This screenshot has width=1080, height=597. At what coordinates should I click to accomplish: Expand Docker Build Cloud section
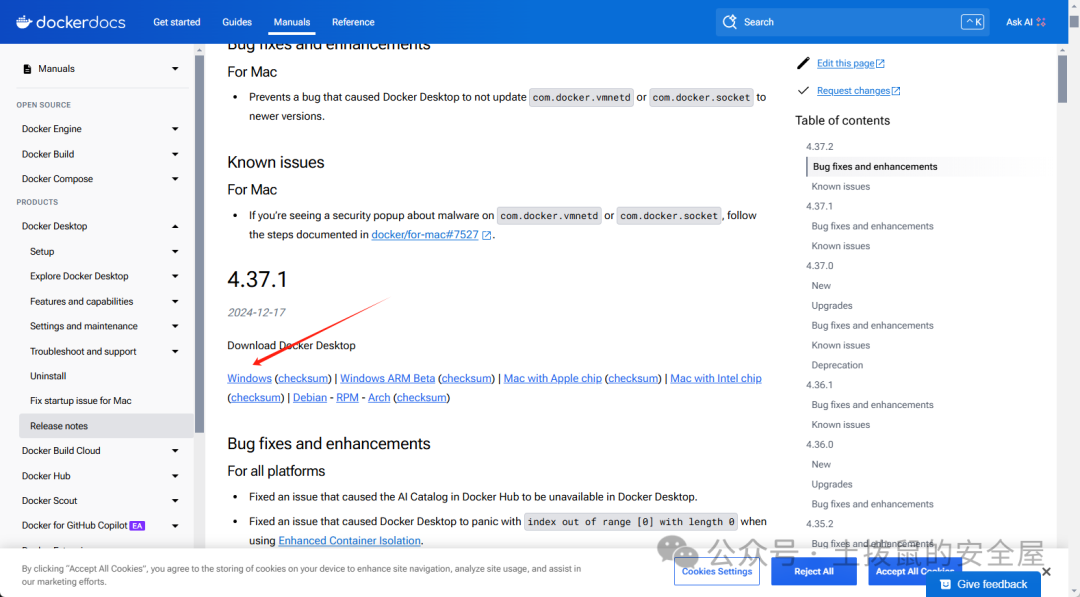(175, 451)
